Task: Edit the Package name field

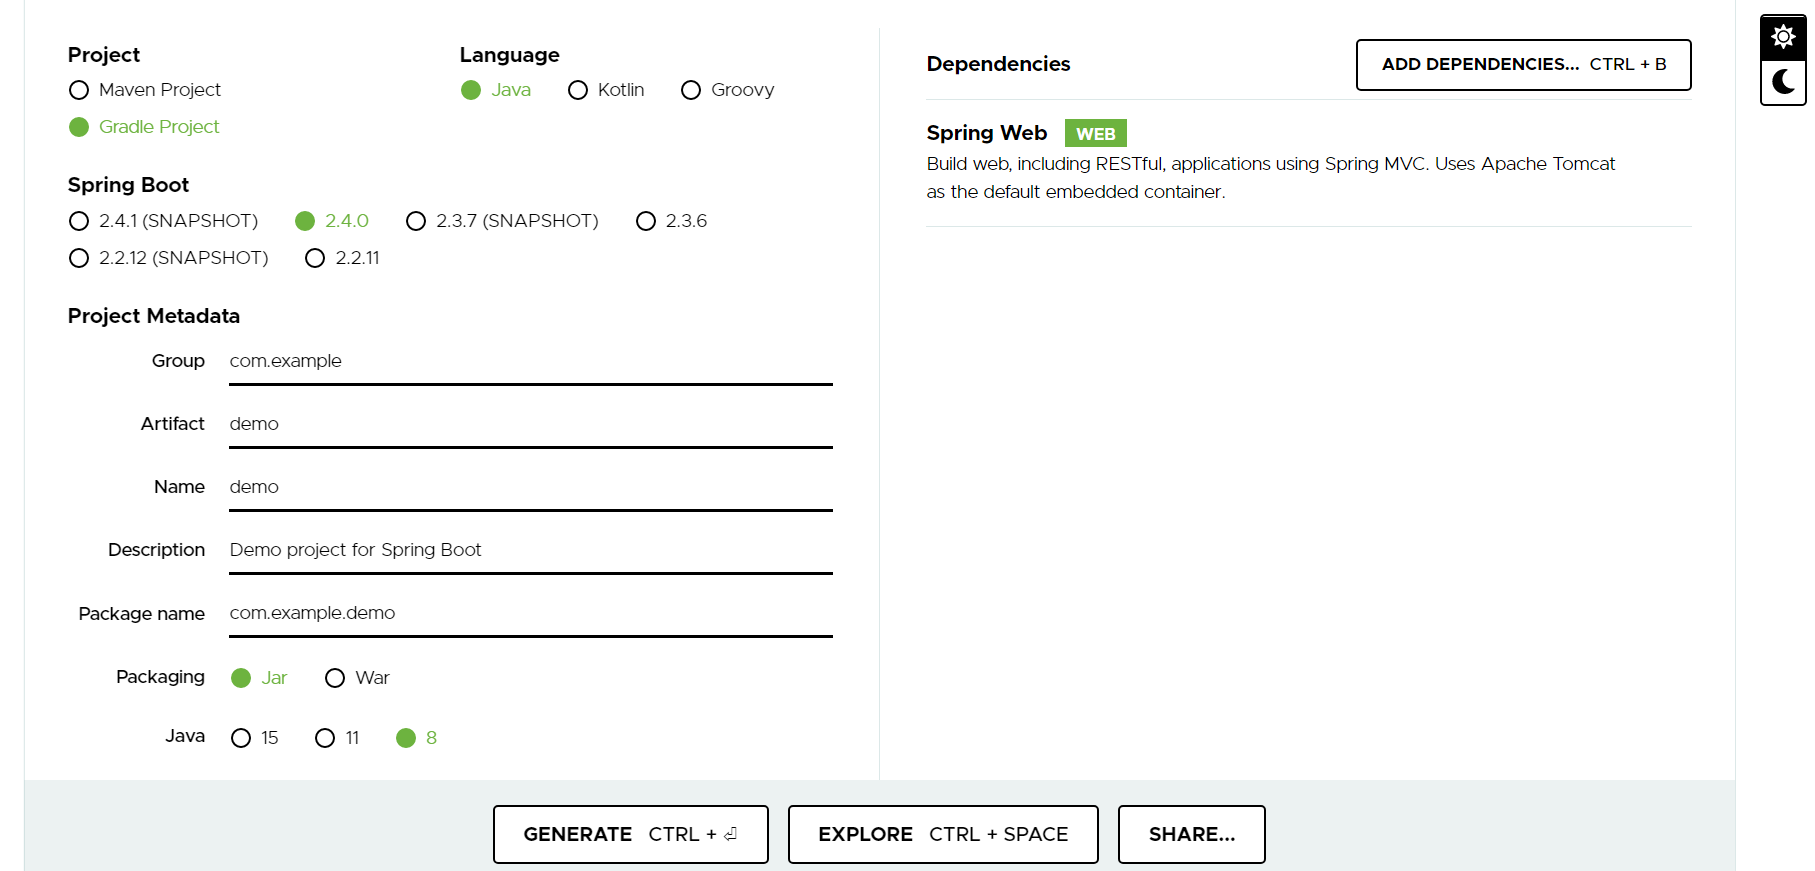Action: [531, 614]
